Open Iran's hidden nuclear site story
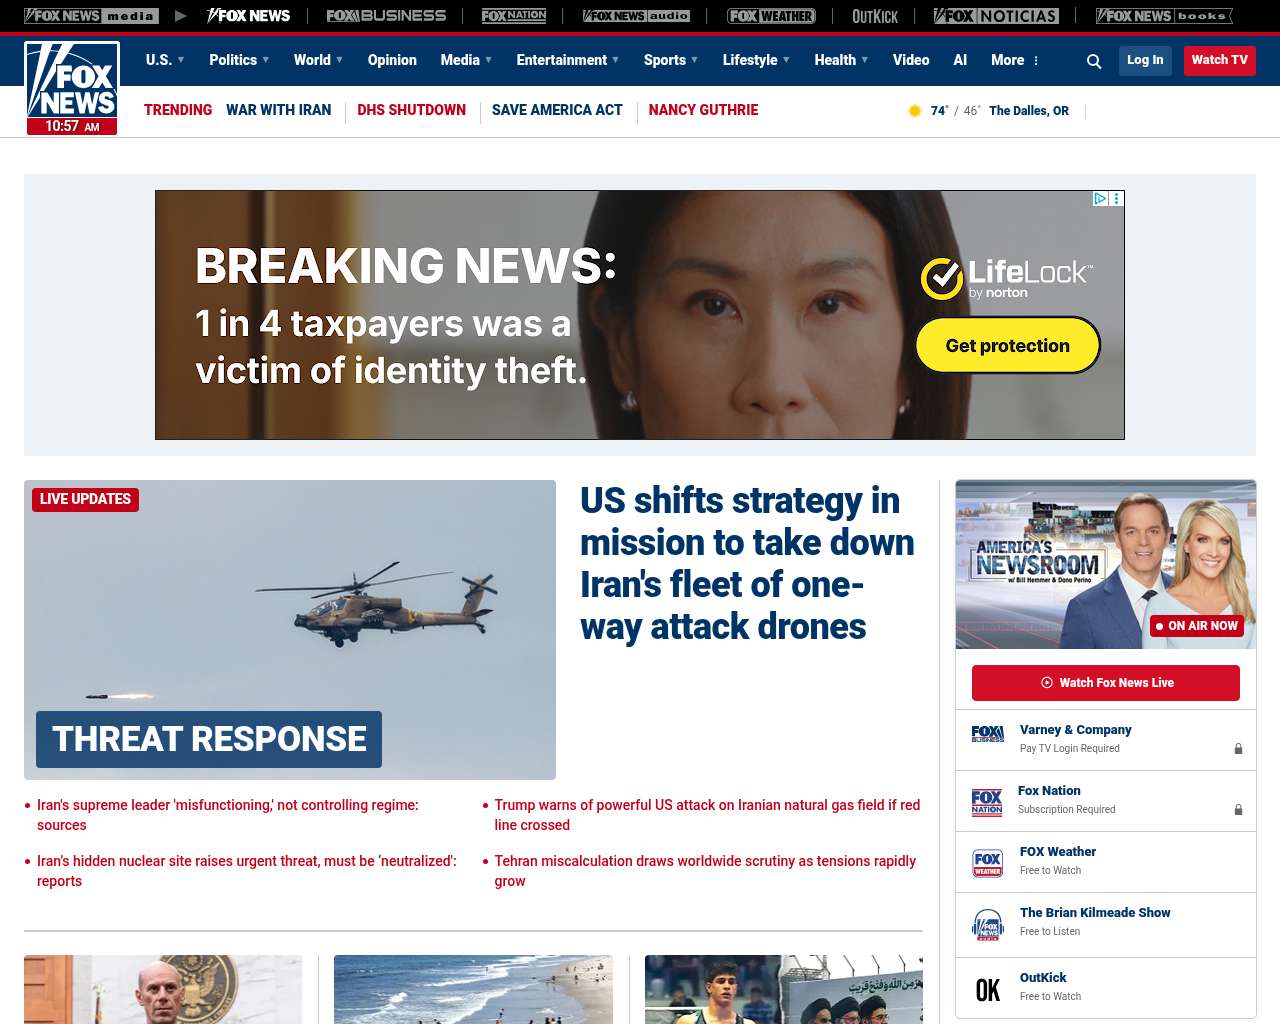This screenshot has height=1024, width=1280. [x=247, y=871]
